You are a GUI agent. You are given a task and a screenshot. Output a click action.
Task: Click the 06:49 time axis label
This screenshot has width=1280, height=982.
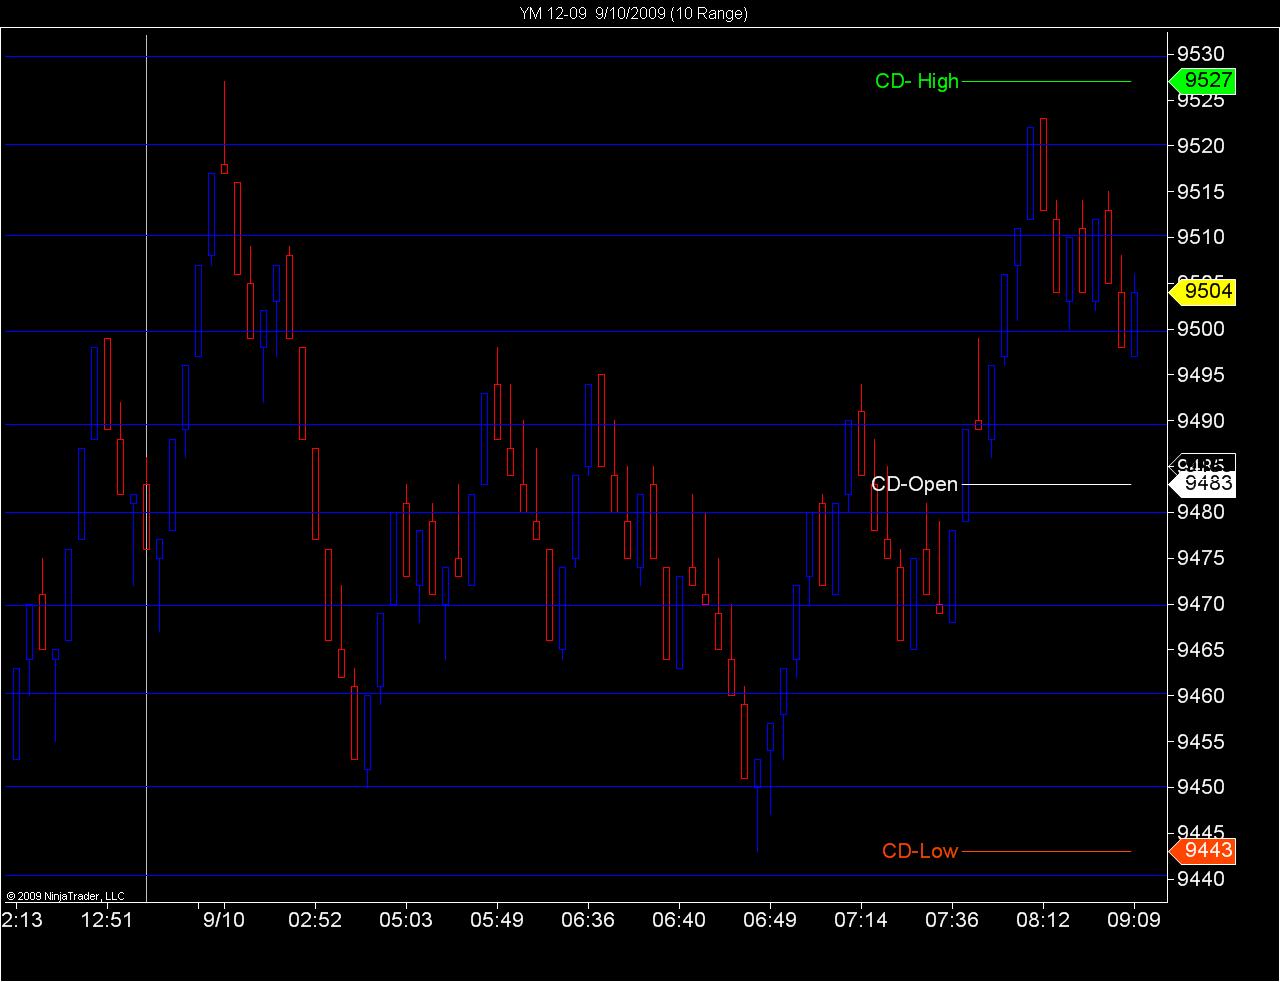tap(770, 919)
